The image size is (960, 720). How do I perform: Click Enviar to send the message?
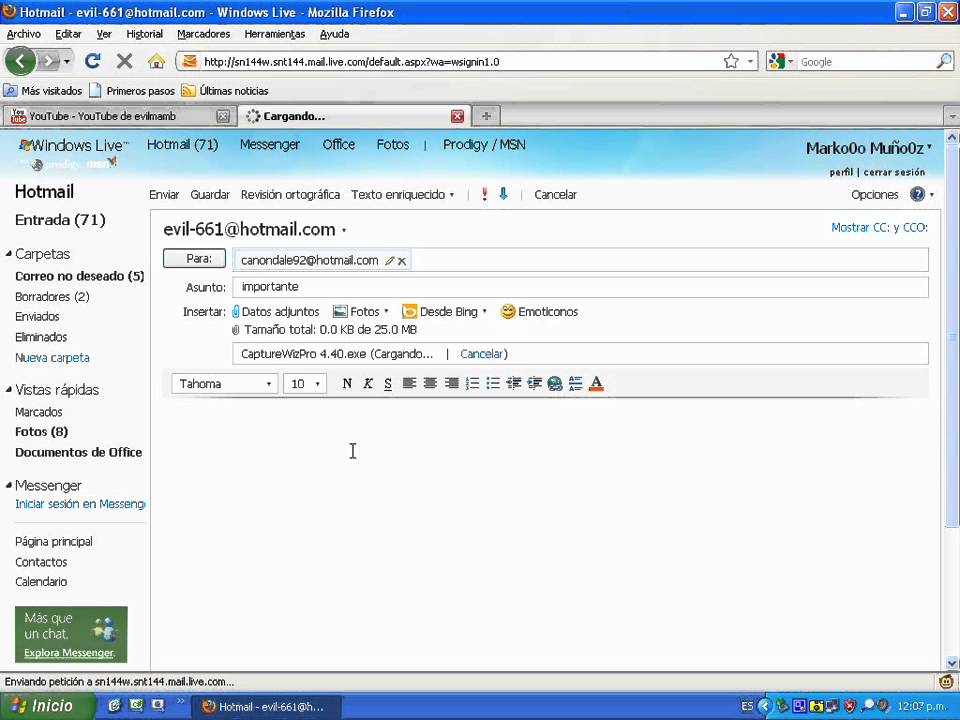(164, 195)
